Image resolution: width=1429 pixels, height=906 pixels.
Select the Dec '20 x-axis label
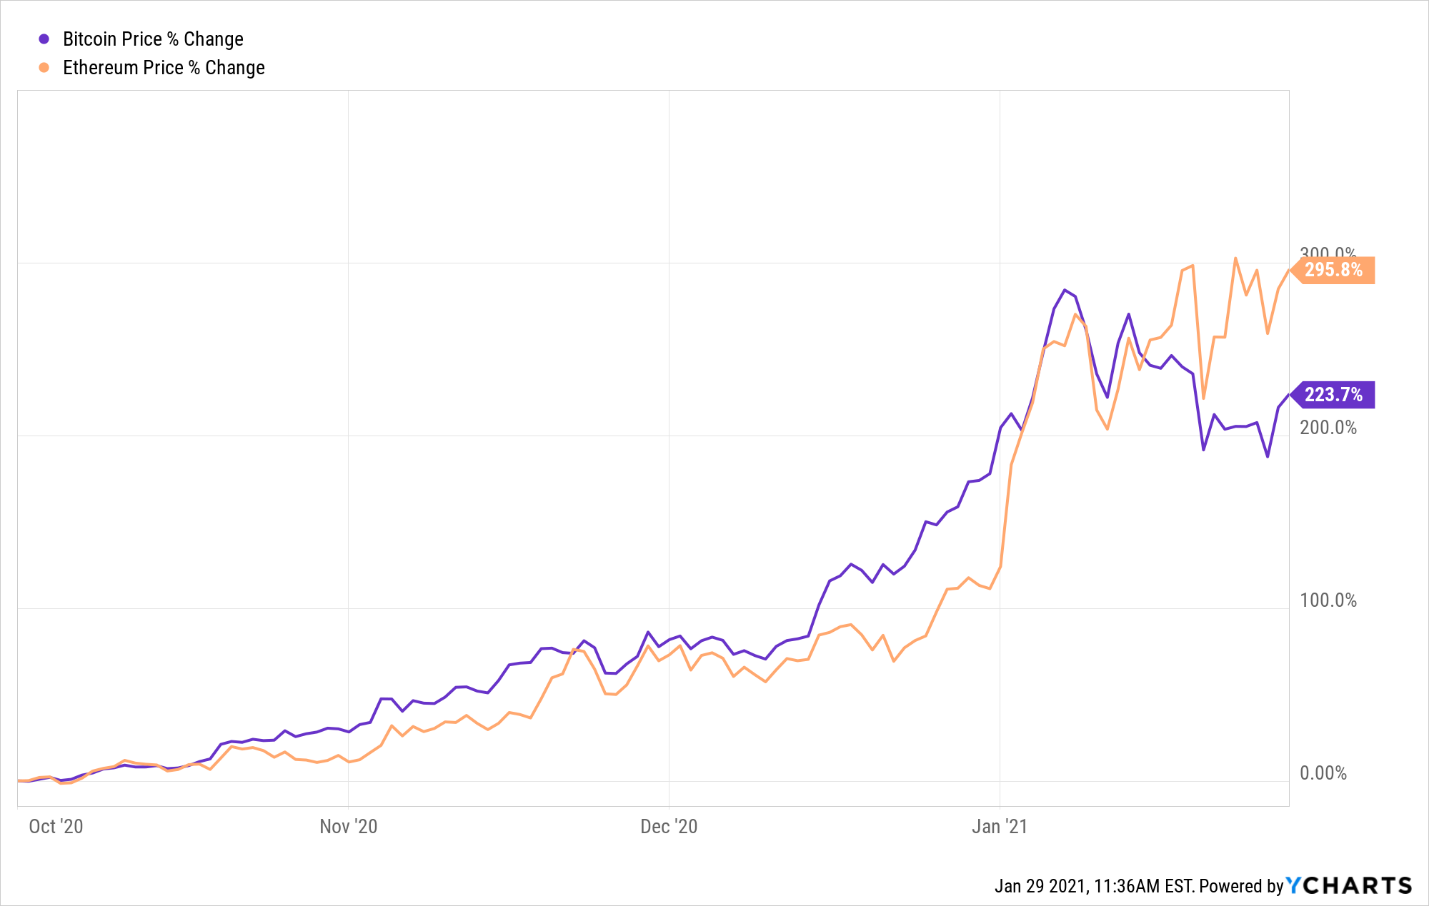click(669, 826)
